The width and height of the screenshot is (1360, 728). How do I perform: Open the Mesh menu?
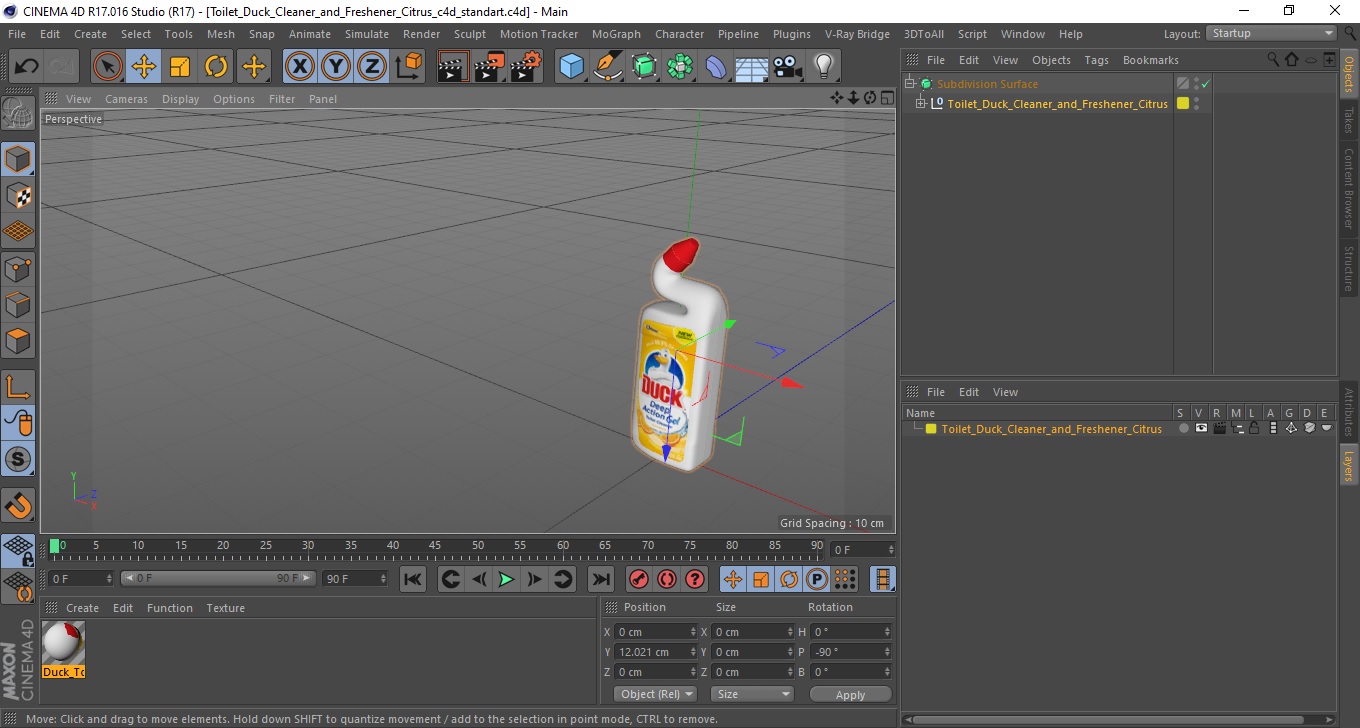(220, 34)
